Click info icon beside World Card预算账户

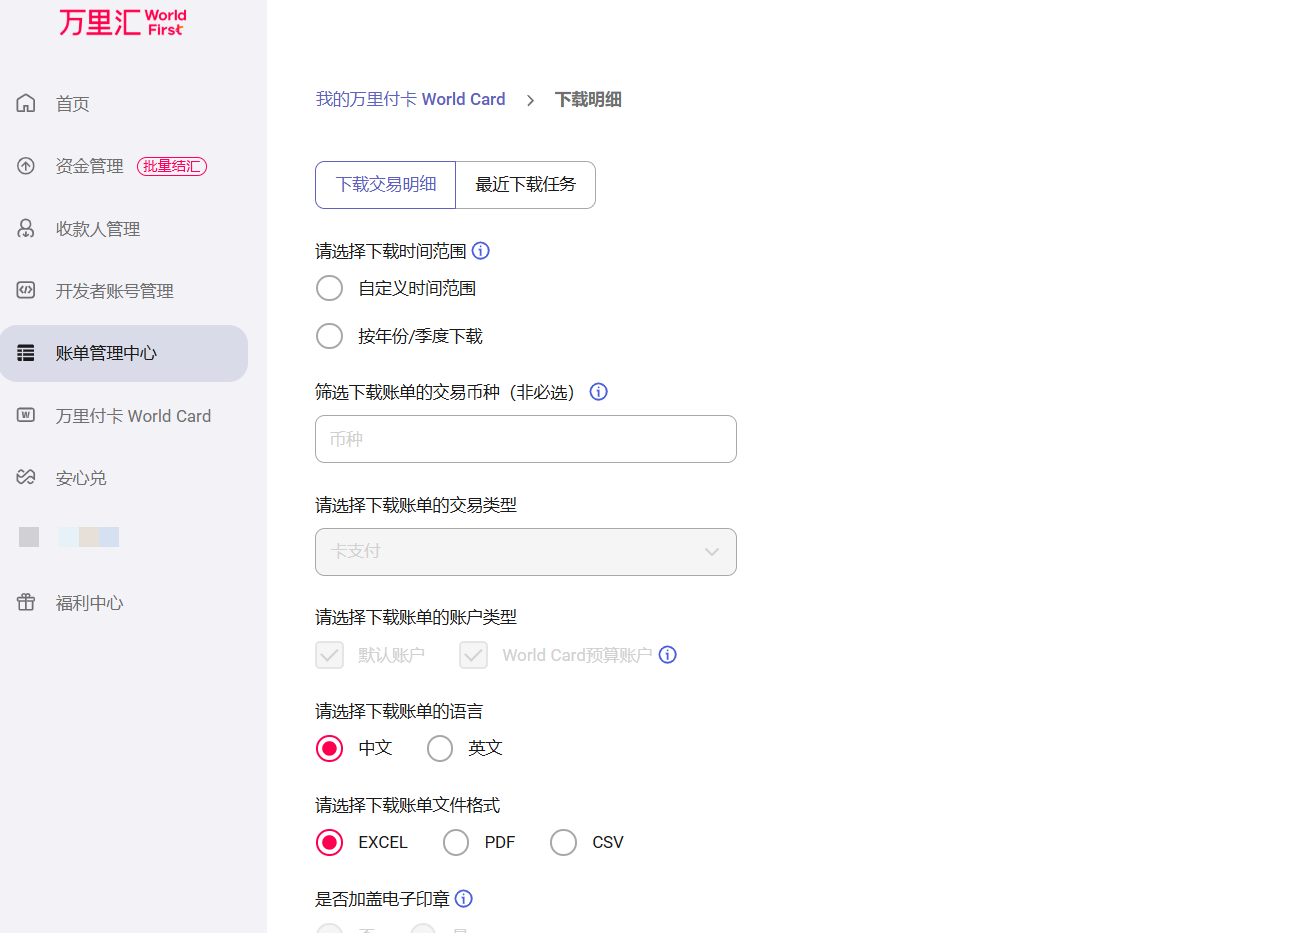coord(668,655)
